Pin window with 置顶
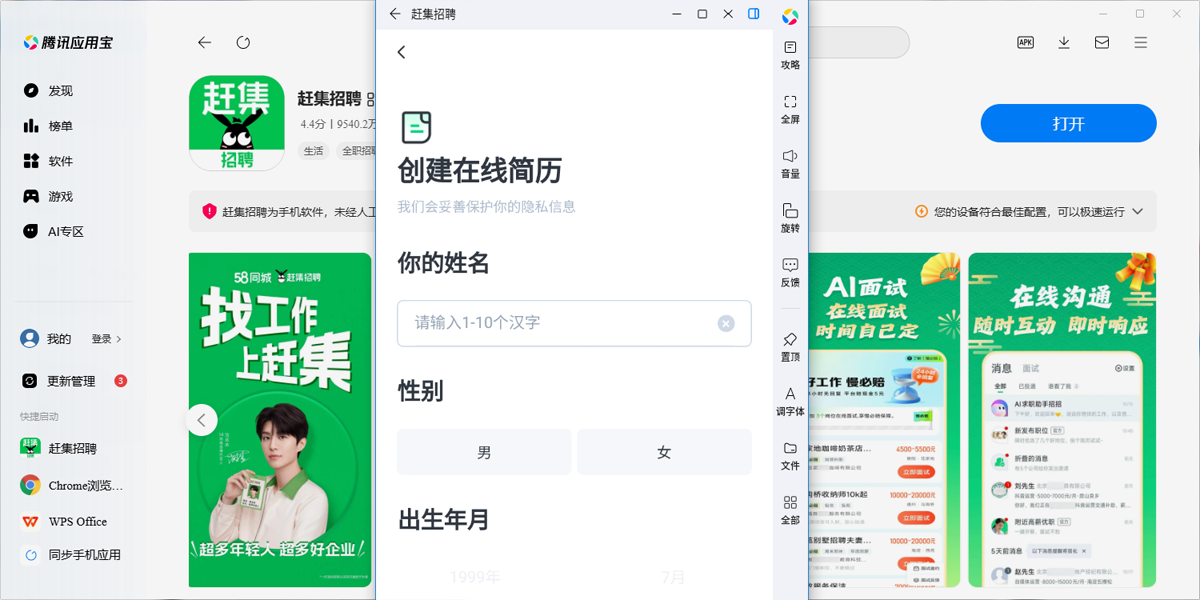Image resolution: width=1200 pixels, height=600 pixels. [790, 347]
